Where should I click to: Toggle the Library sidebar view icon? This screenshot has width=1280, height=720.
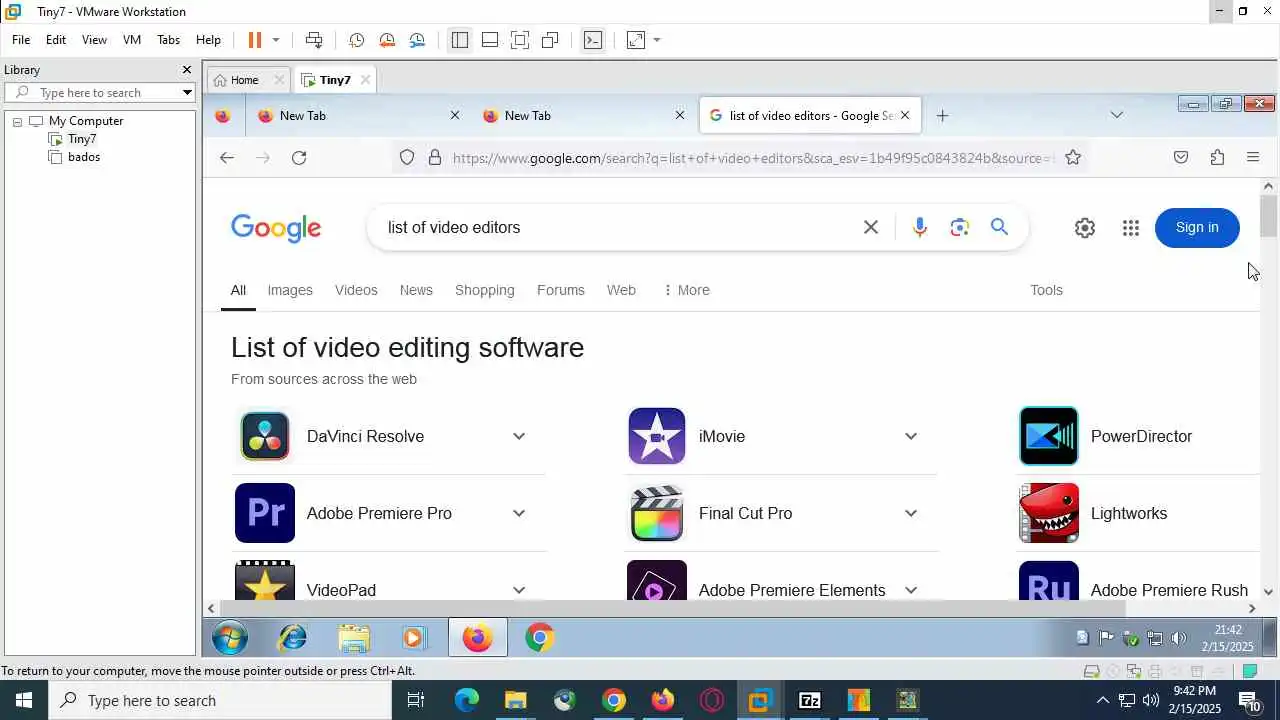(x=460, y=40)
